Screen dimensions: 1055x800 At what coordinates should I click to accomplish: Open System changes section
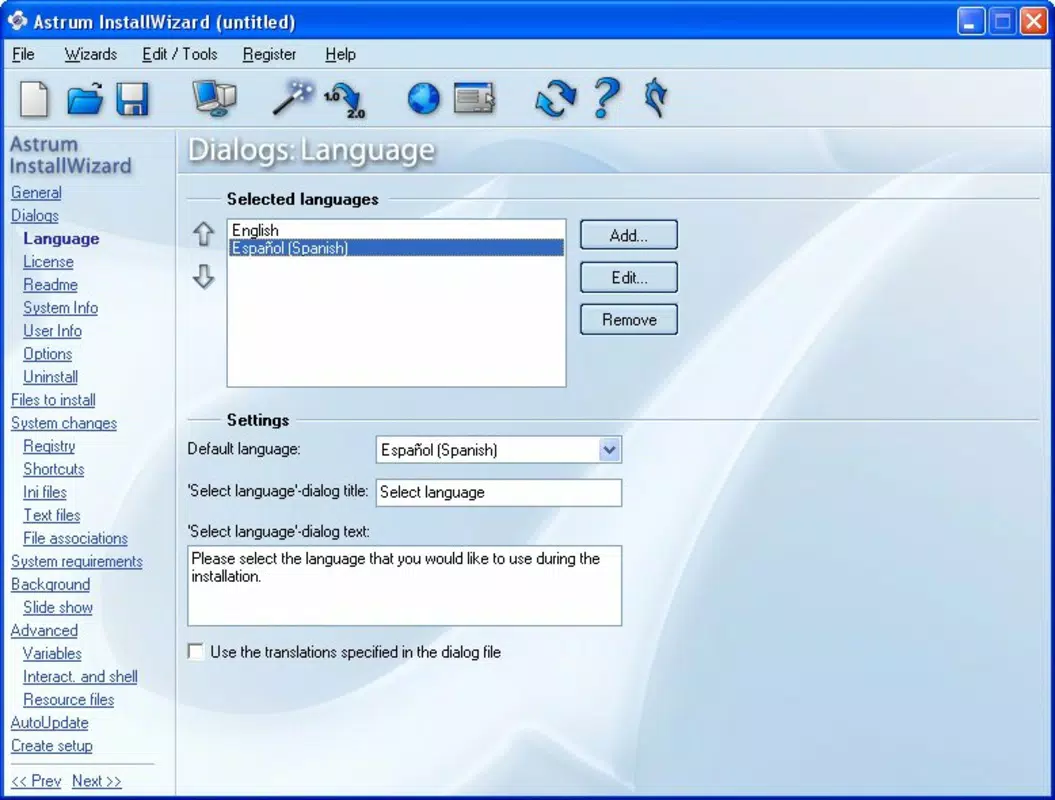coord(64,423)
